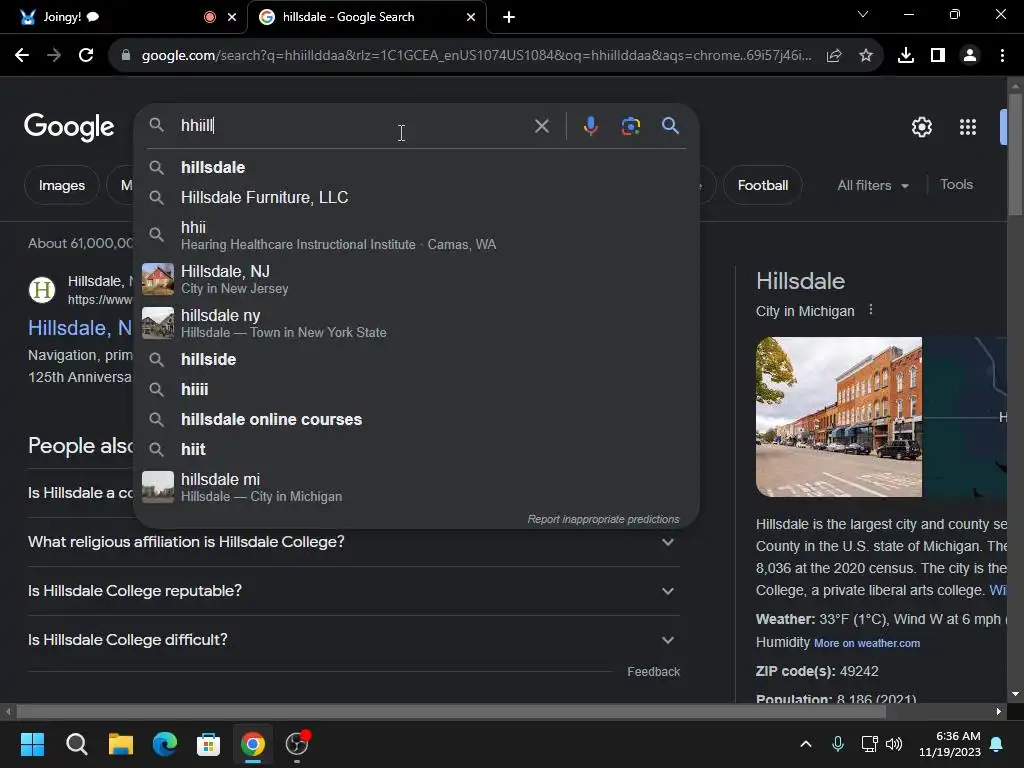Open tab search dropdown arrow

point(863,14)
